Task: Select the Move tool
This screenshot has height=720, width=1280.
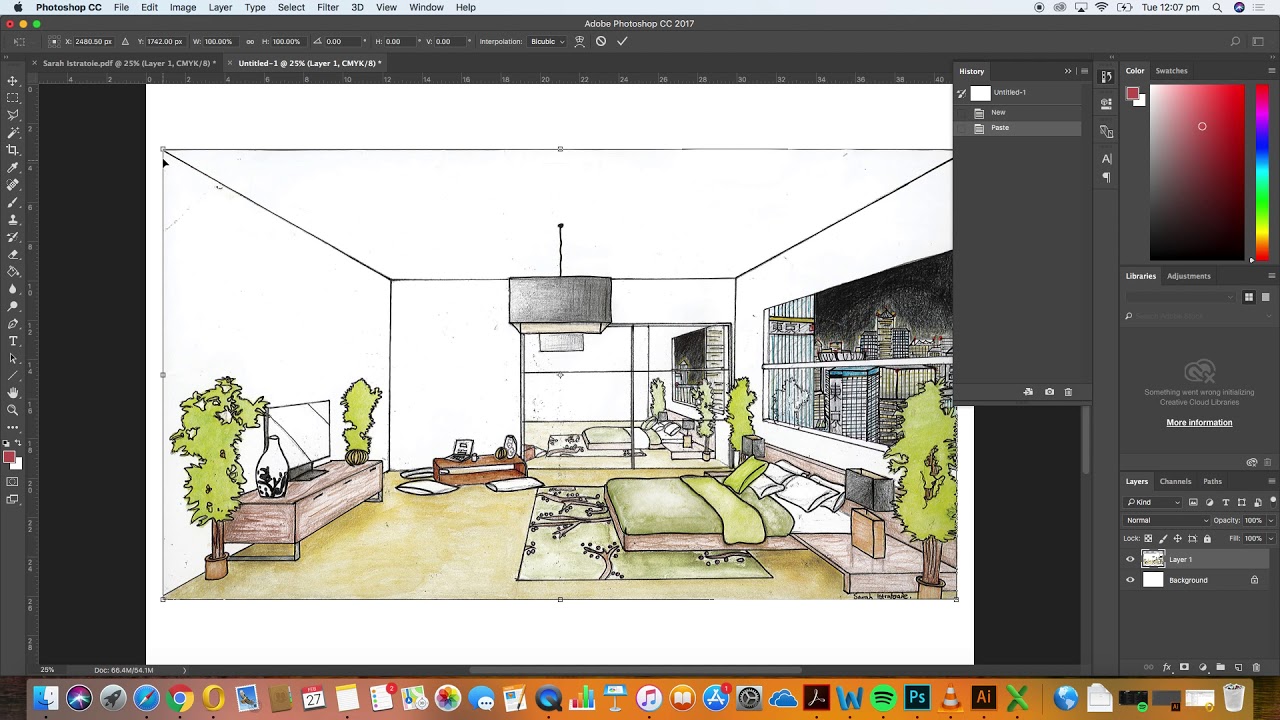Action: click(13, 81)
